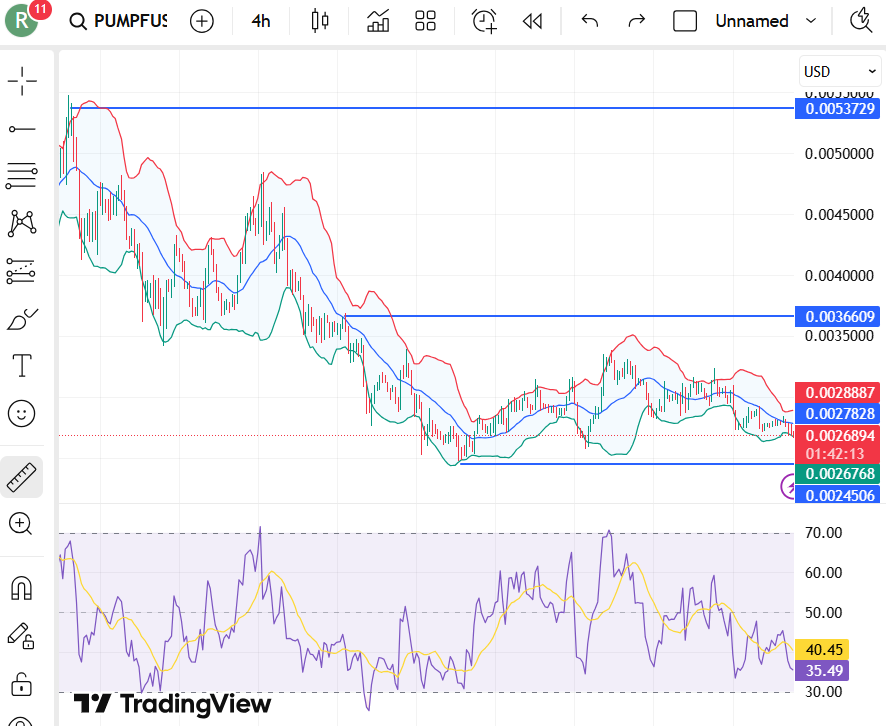
Task: Select the trend line drawing tool
Action: [22, 128]
